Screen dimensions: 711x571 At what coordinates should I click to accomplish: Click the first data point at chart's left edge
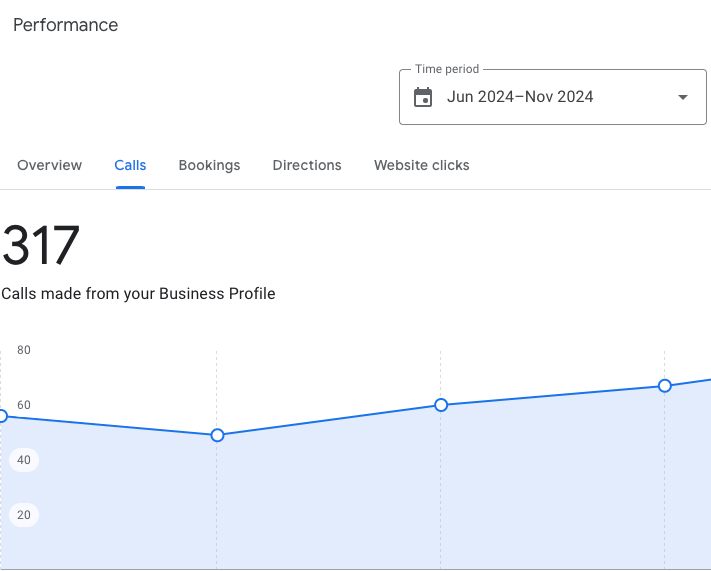[x=2, y=416]
